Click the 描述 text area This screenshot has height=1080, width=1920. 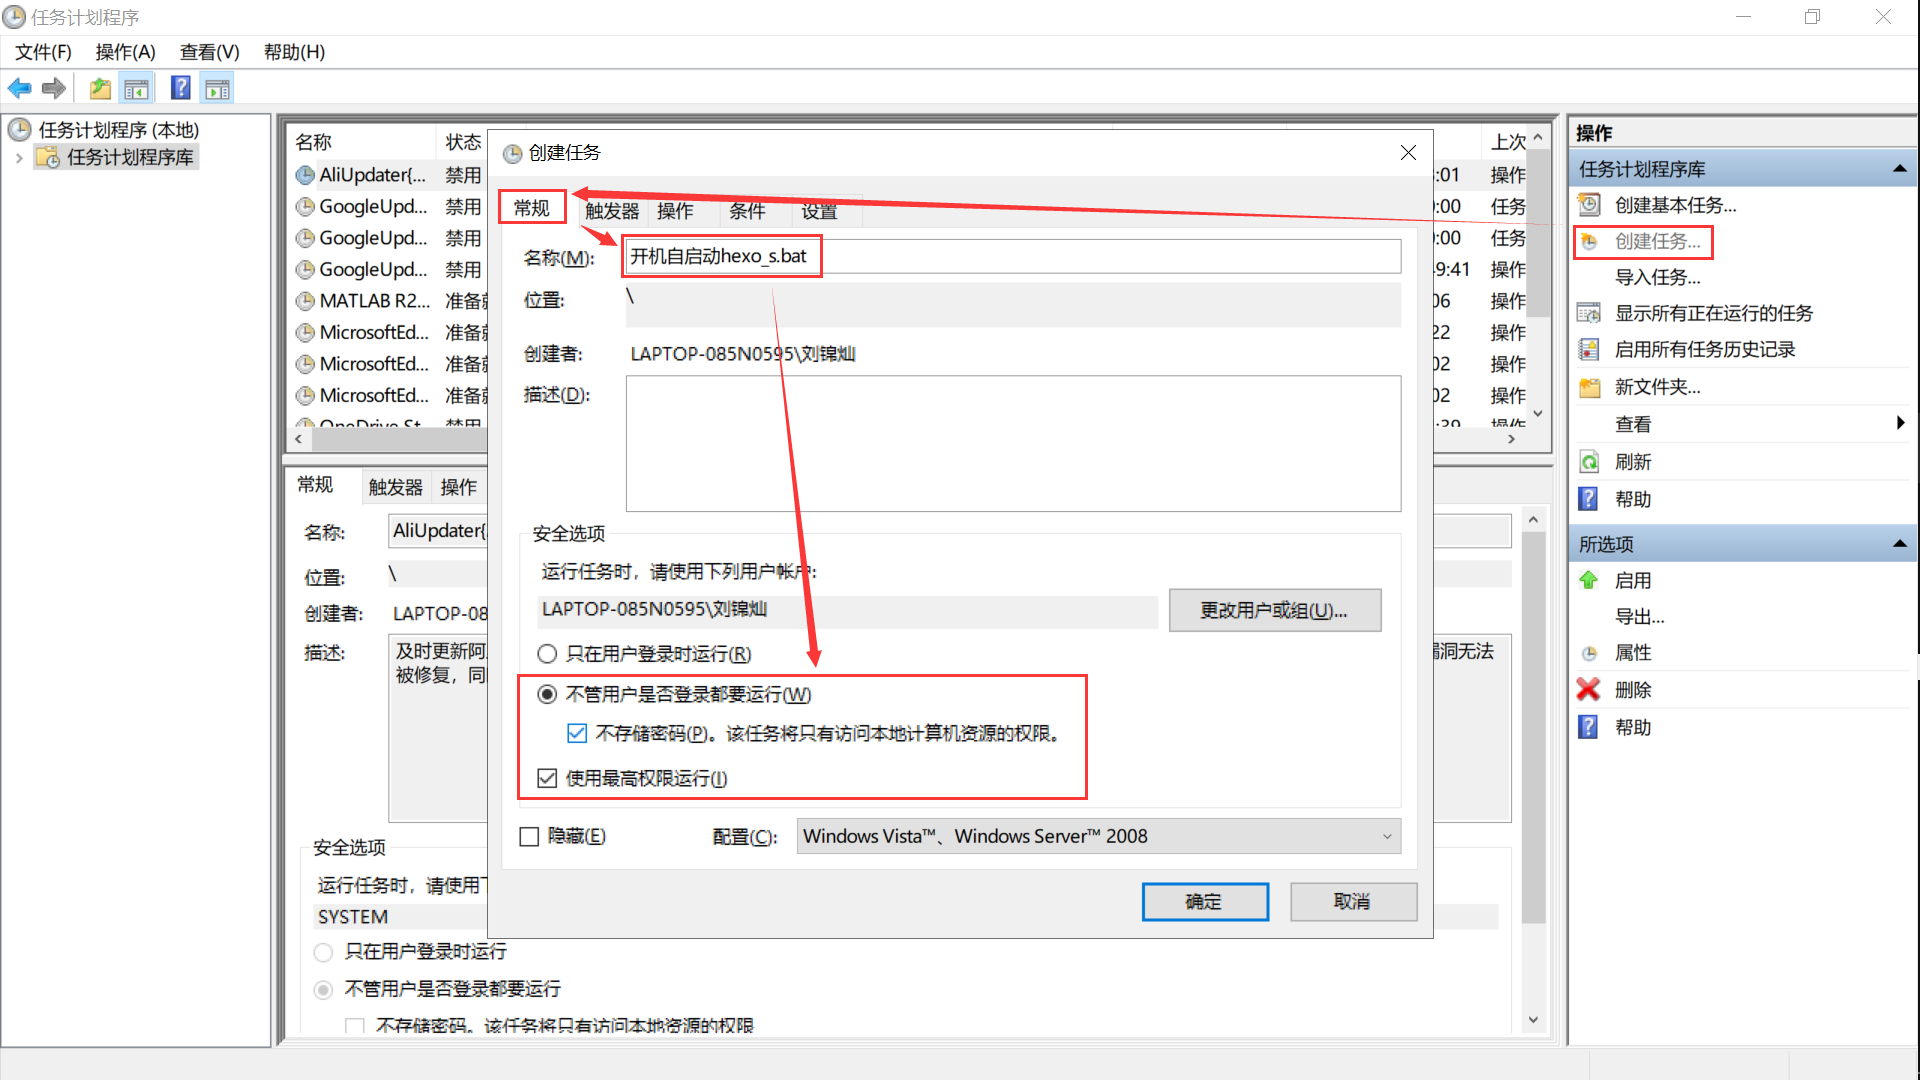[x=1012, y=443]
